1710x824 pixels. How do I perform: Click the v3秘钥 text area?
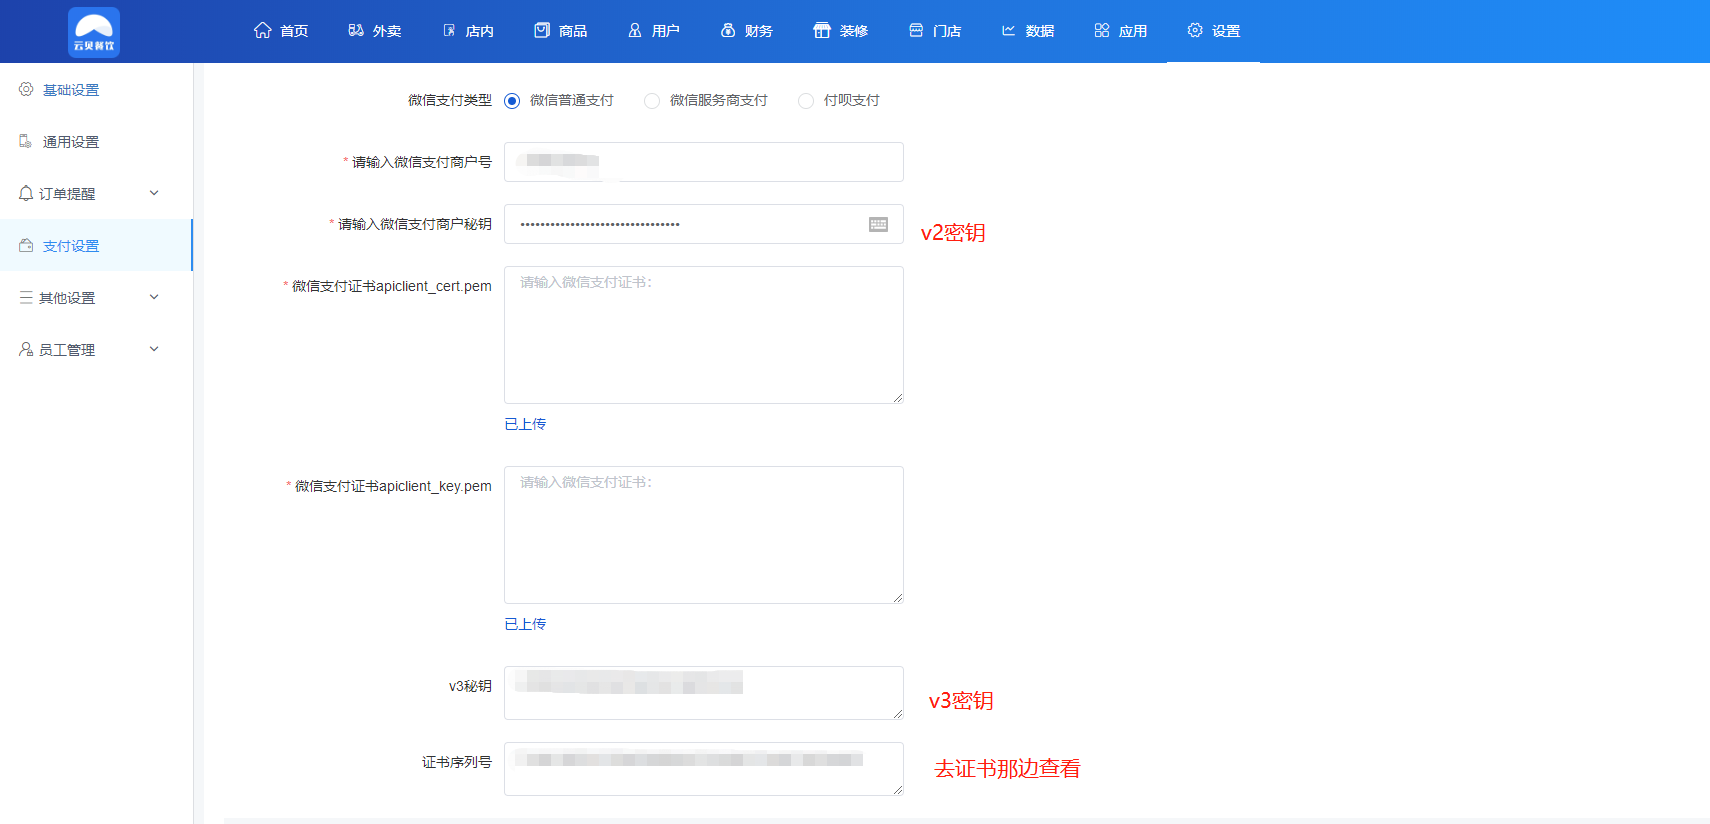pyautogui.click(x=704, y=693)
